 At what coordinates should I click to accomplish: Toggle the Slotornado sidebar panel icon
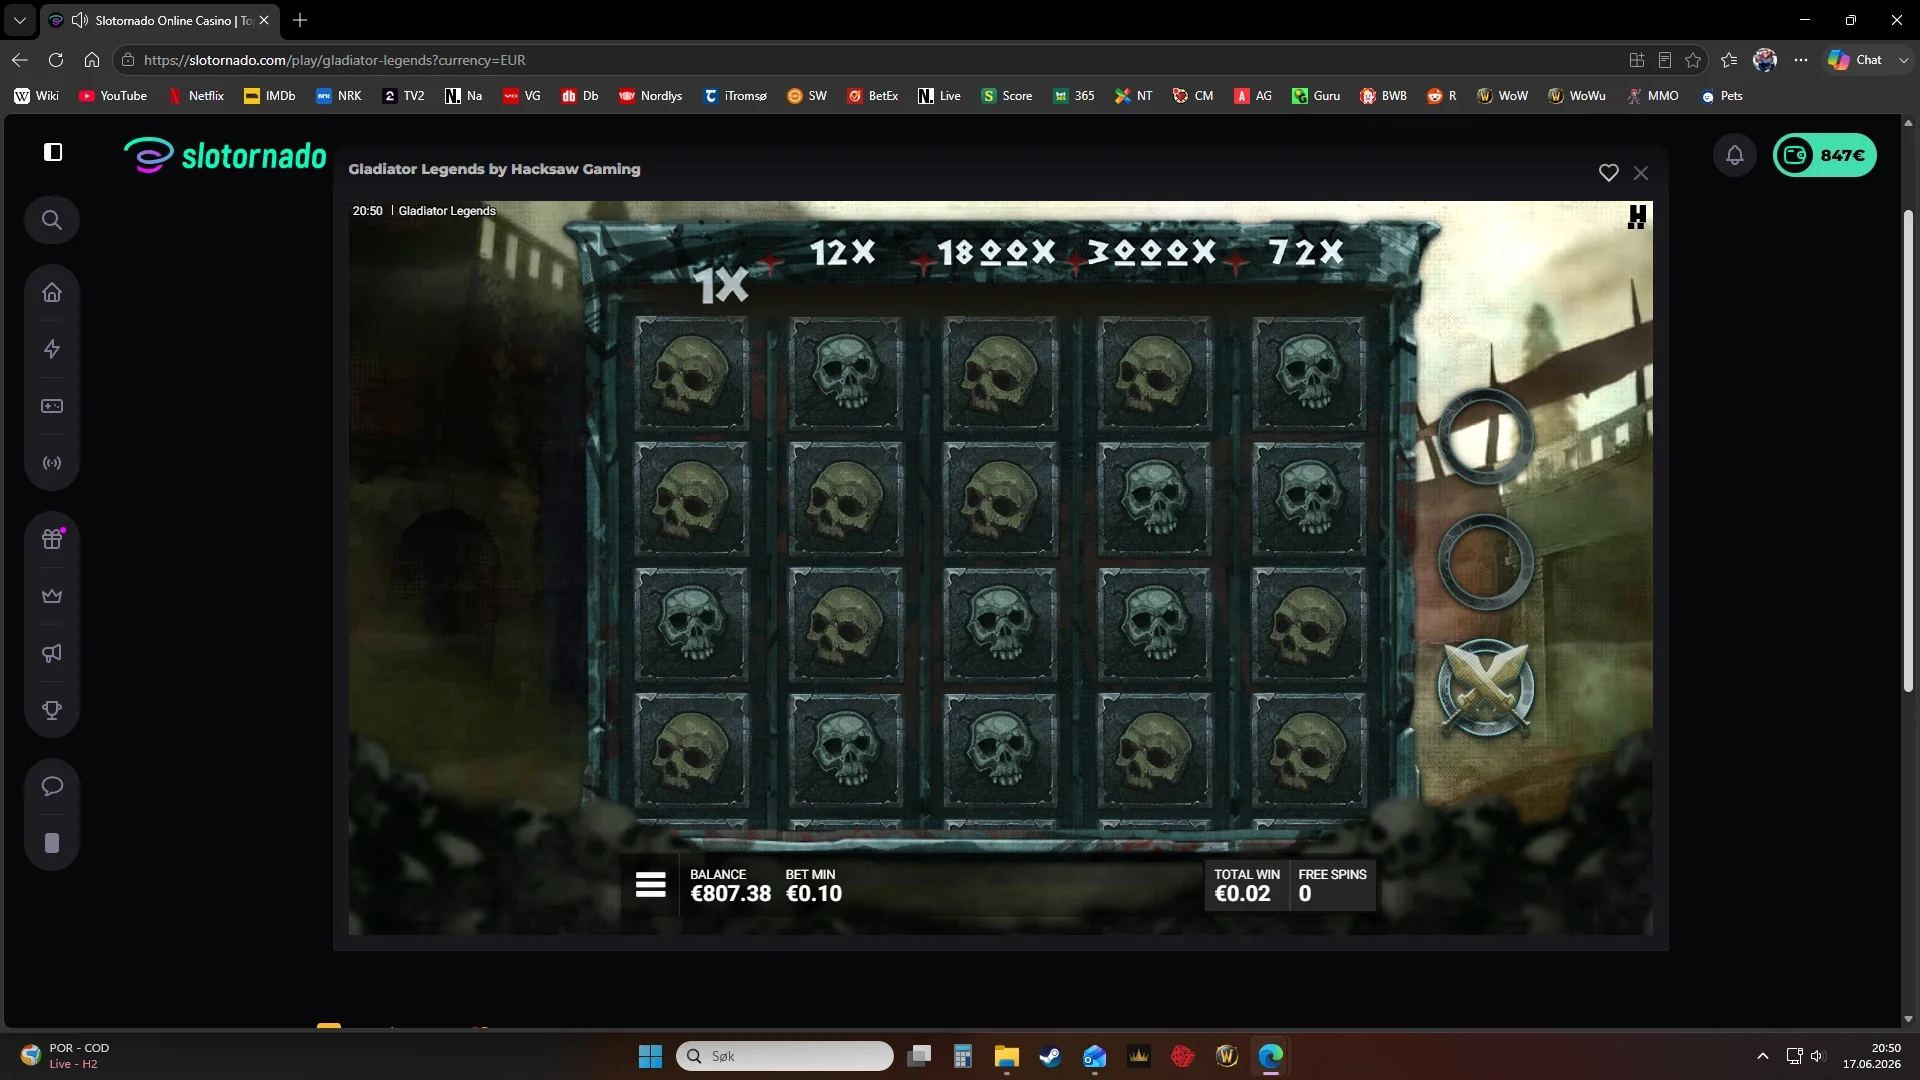(53, 152)
